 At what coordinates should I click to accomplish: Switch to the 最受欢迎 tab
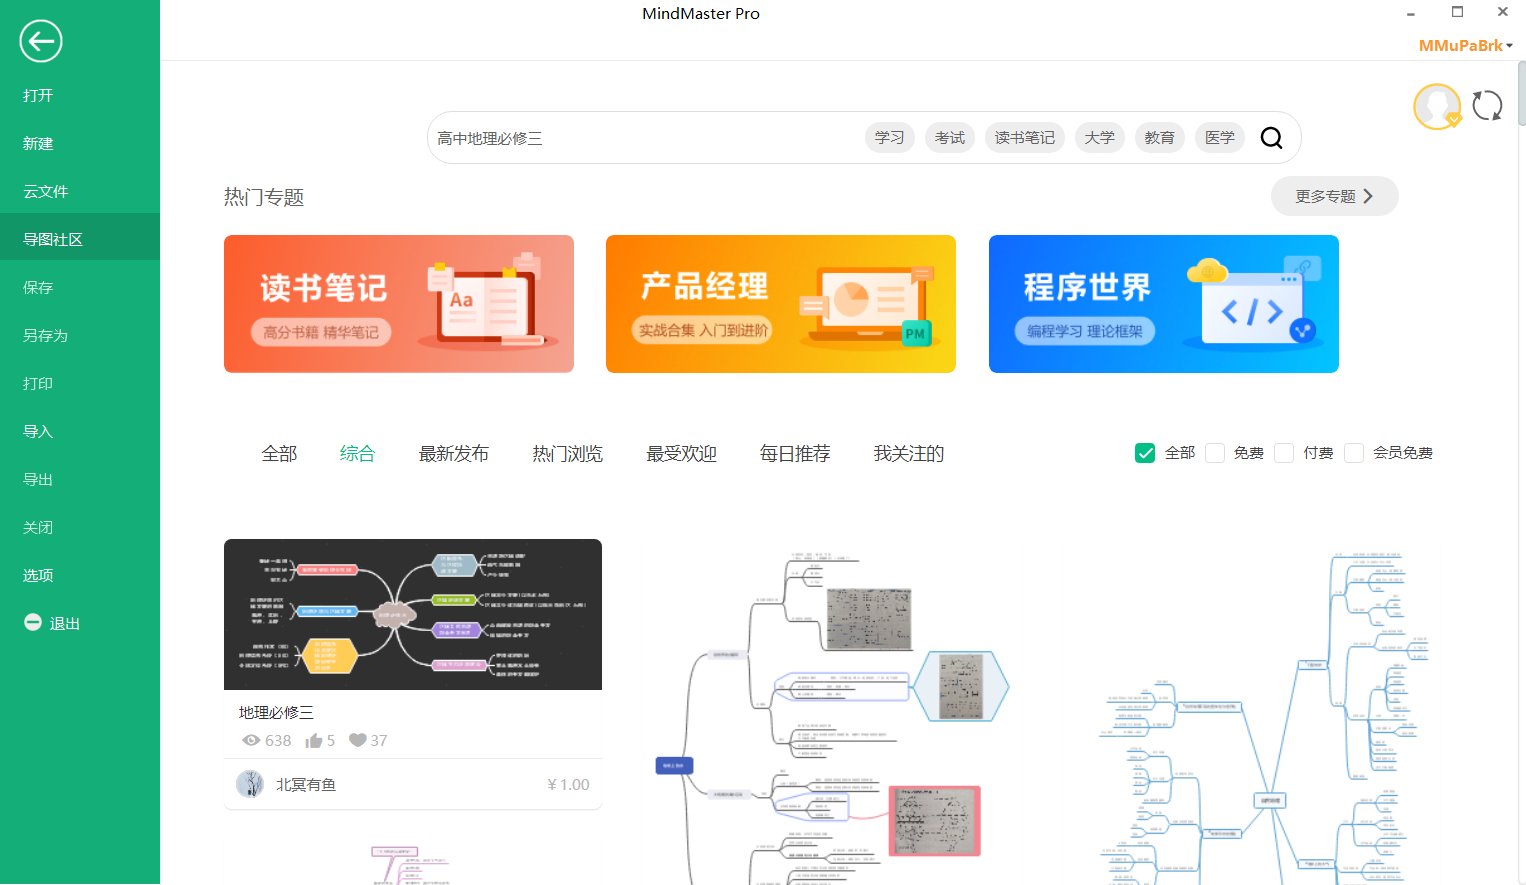(682, 453)
